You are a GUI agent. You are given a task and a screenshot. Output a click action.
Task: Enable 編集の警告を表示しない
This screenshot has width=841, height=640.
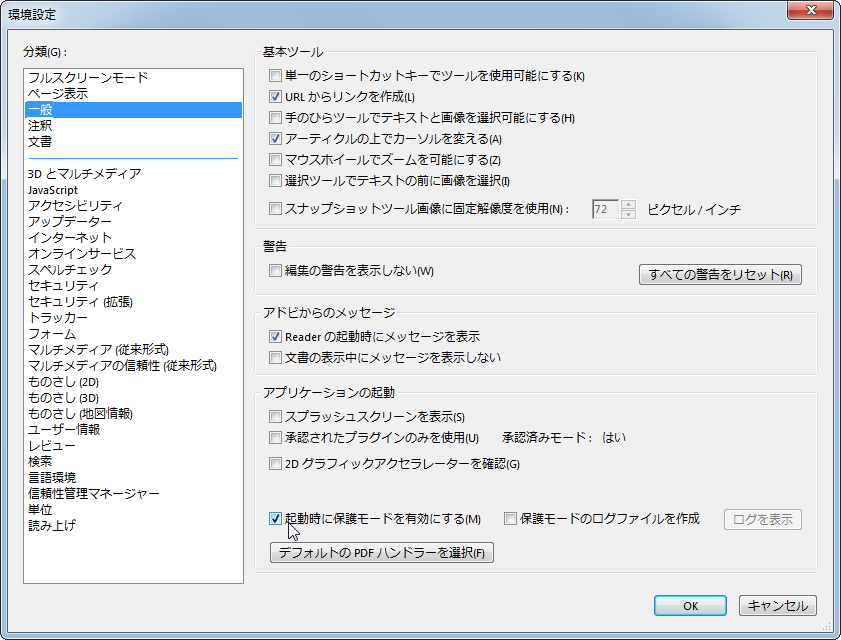pos(275,270)
